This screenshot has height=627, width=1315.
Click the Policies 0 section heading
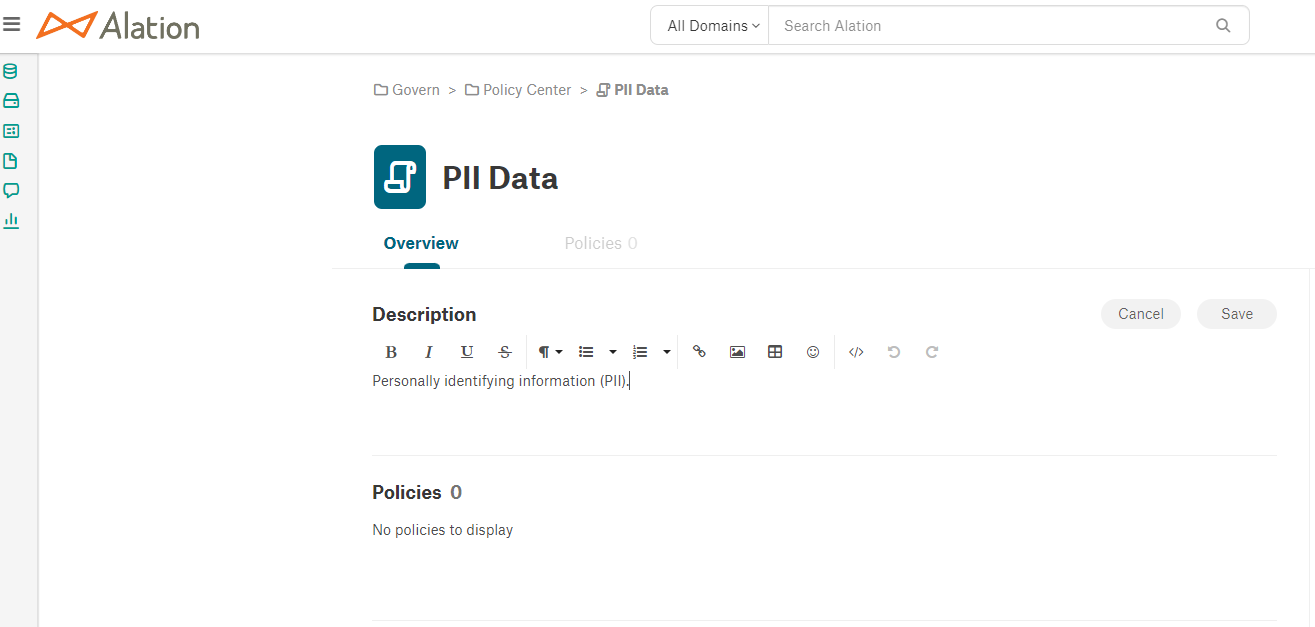(x=417, y=492)
